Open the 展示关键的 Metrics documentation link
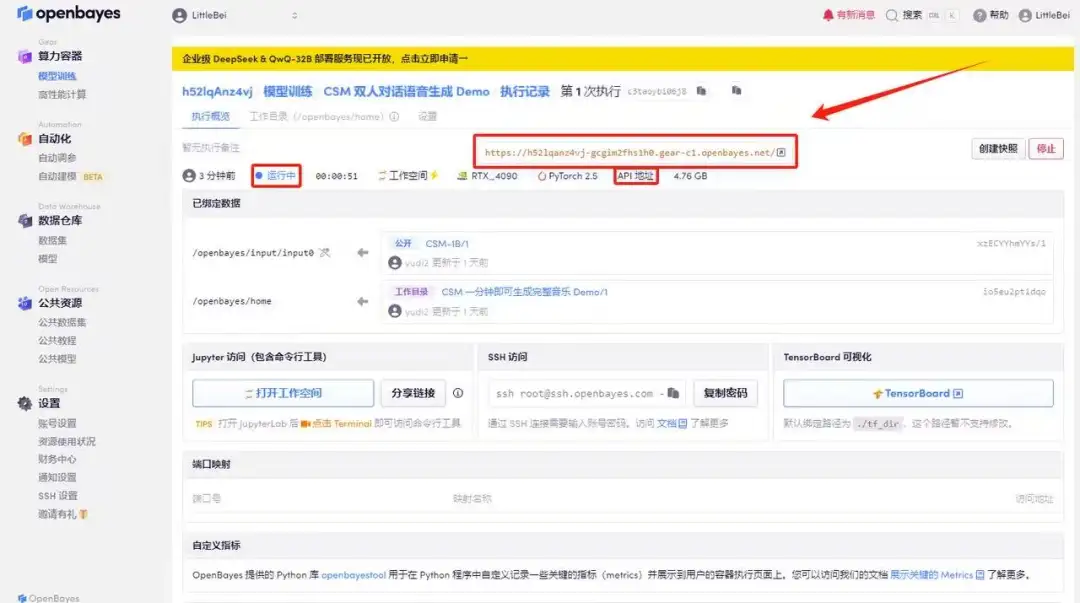Viewport: 1080px width, 603px height. tap(937, 575)
